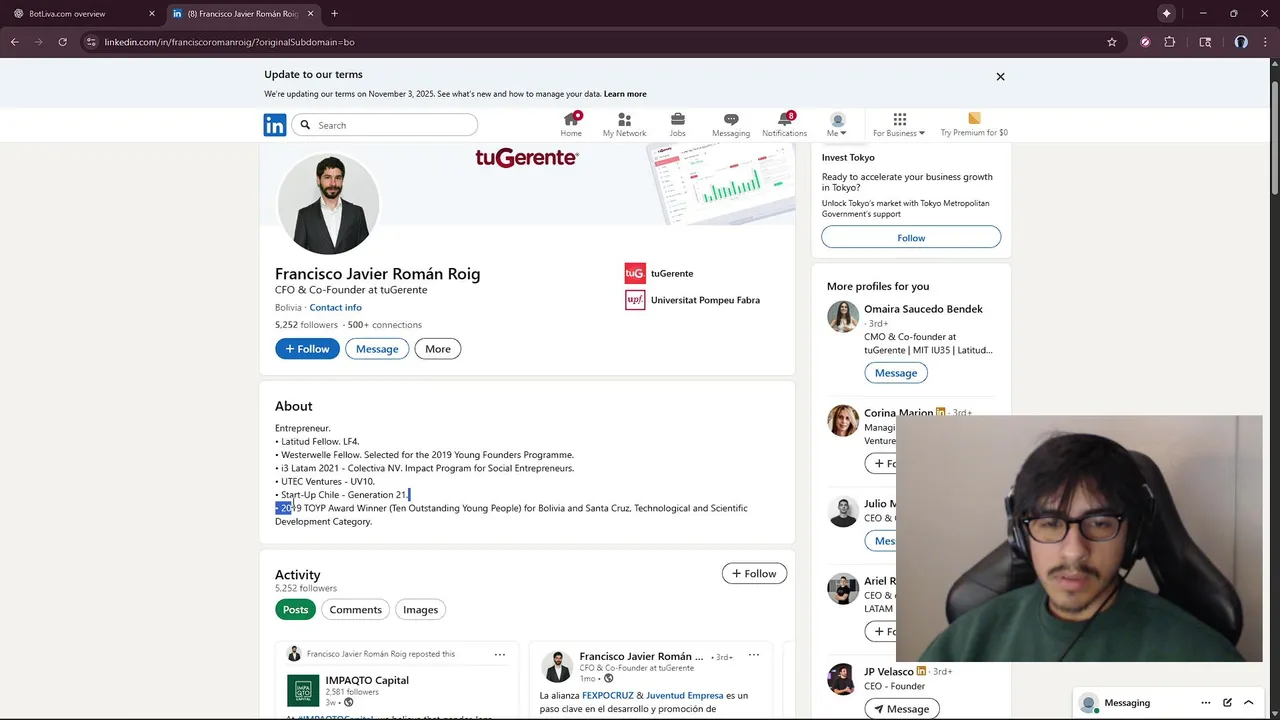Viewport: 1280px width, 720px height.
Task: Message JP Velasco
Action: 901,709
